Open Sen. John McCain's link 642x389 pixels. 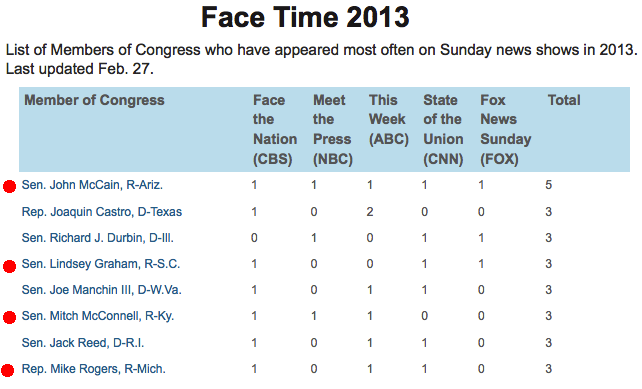tap(92, 185)
